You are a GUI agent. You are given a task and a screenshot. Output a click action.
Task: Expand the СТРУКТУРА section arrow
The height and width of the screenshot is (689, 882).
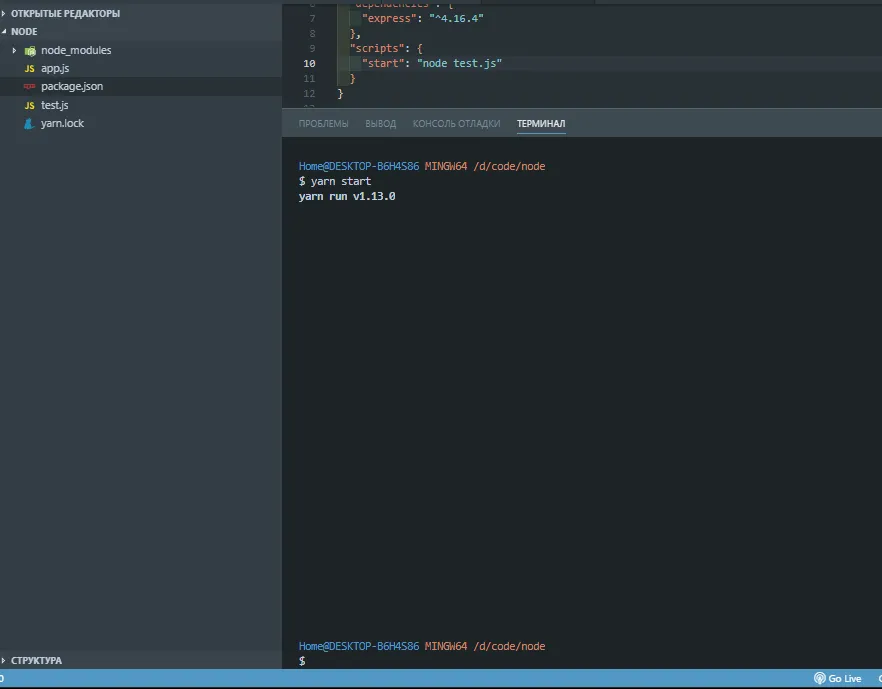coord(3,660)
